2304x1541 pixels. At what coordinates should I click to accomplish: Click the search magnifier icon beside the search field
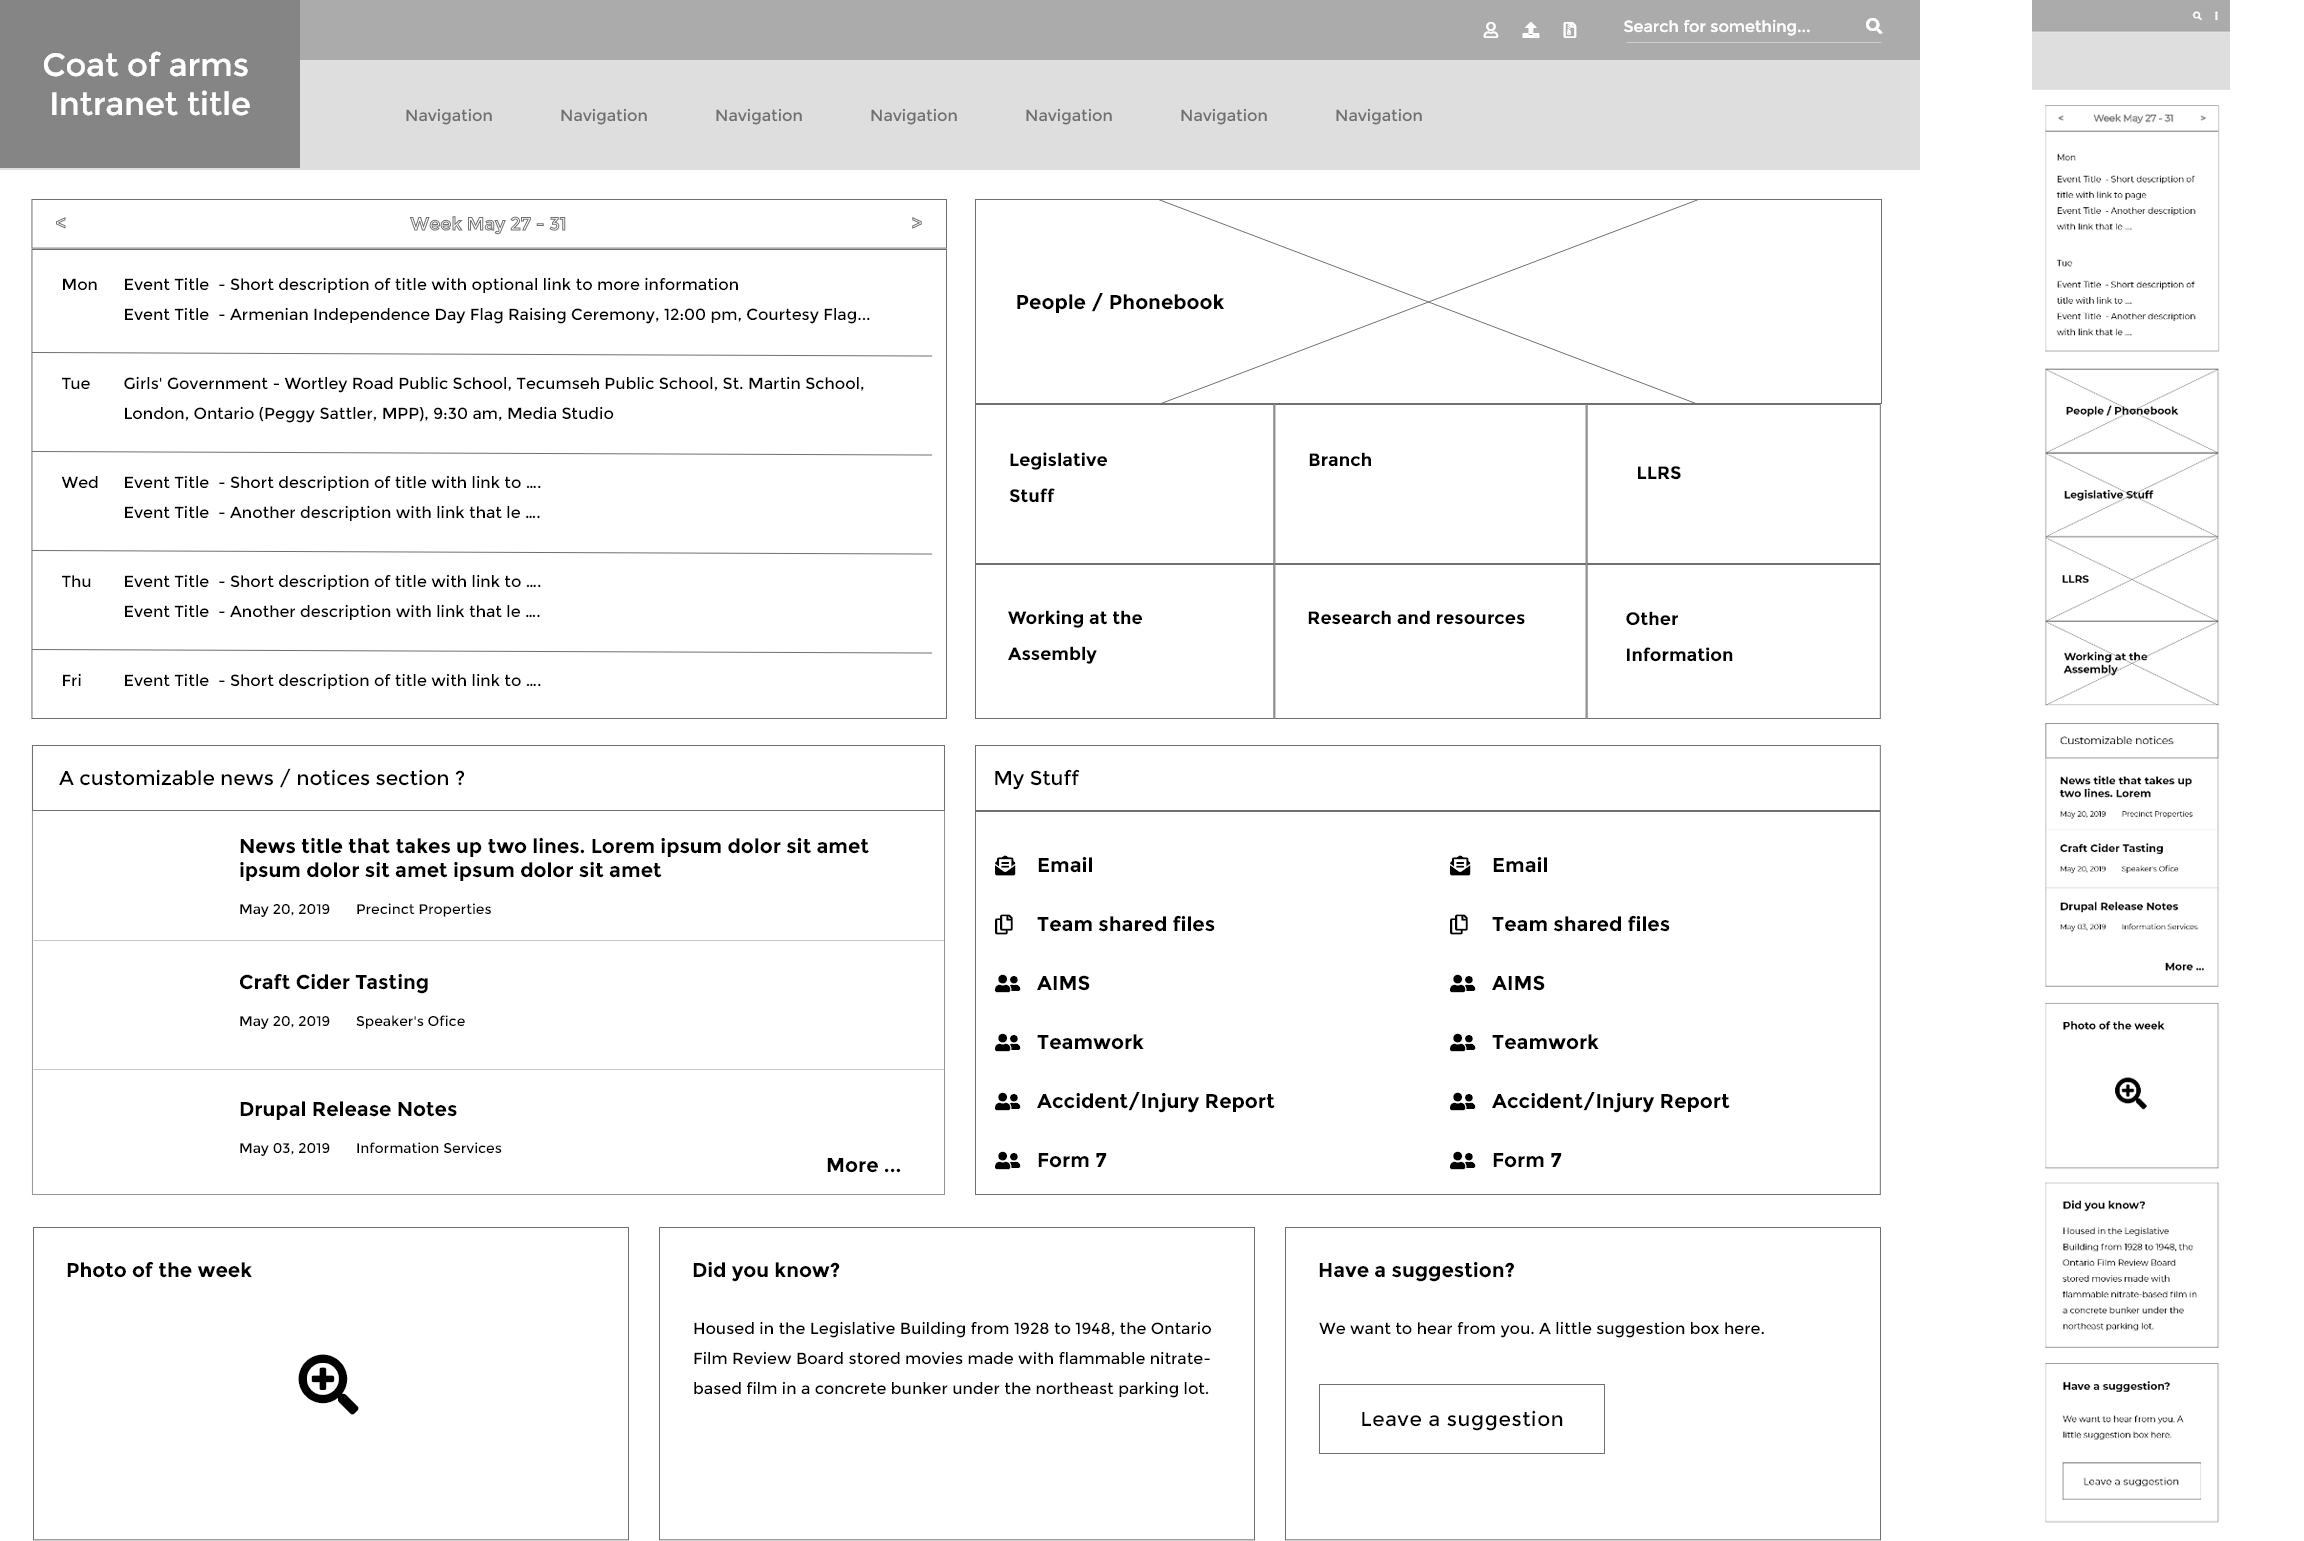(x=1874, y=26)
